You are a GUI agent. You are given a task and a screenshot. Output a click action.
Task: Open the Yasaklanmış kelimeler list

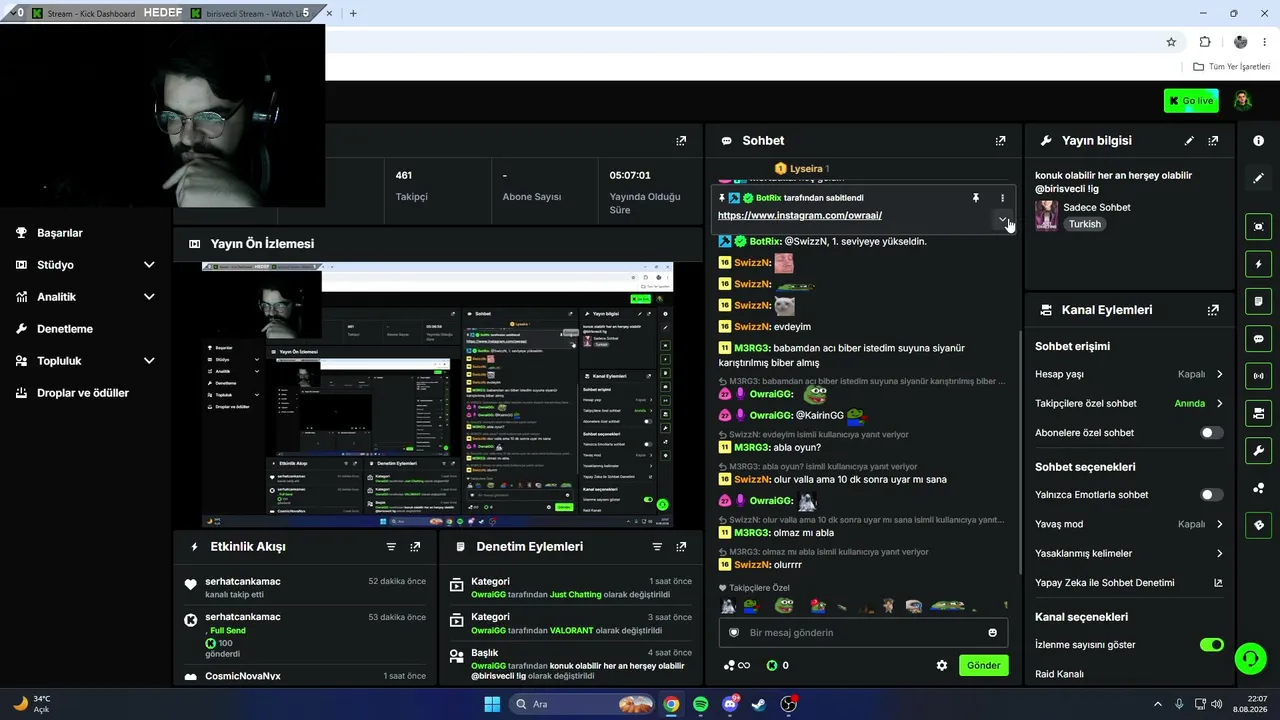(x=1129, y=553)
